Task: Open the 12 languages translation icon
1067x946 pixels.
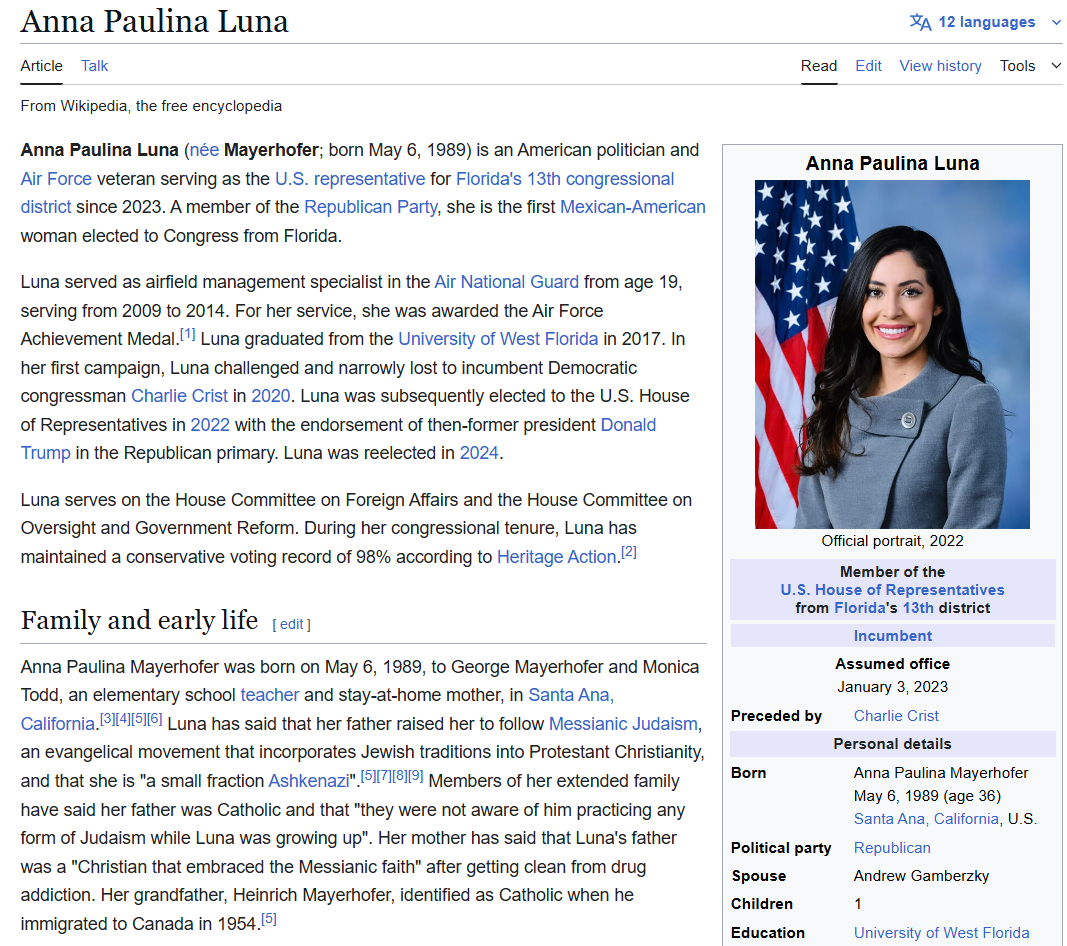Action: (920, 22)
